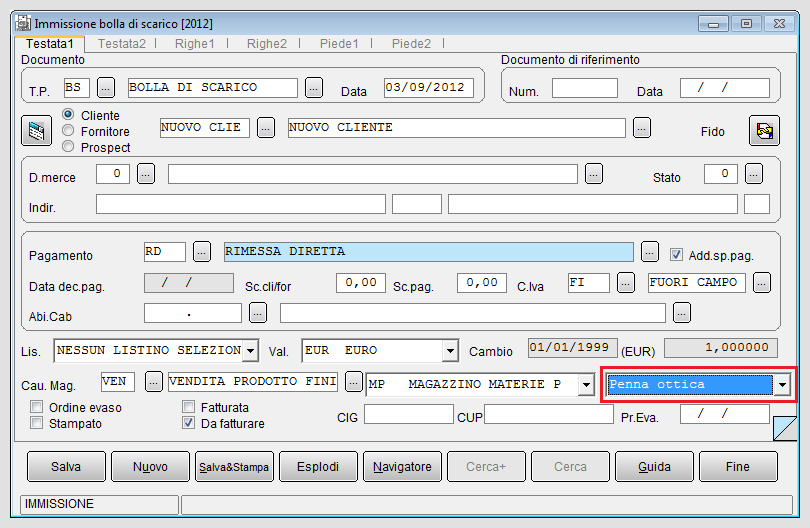
Task: Open lookup next to C.Iva code FI
Action: click(x=626, y=283)
